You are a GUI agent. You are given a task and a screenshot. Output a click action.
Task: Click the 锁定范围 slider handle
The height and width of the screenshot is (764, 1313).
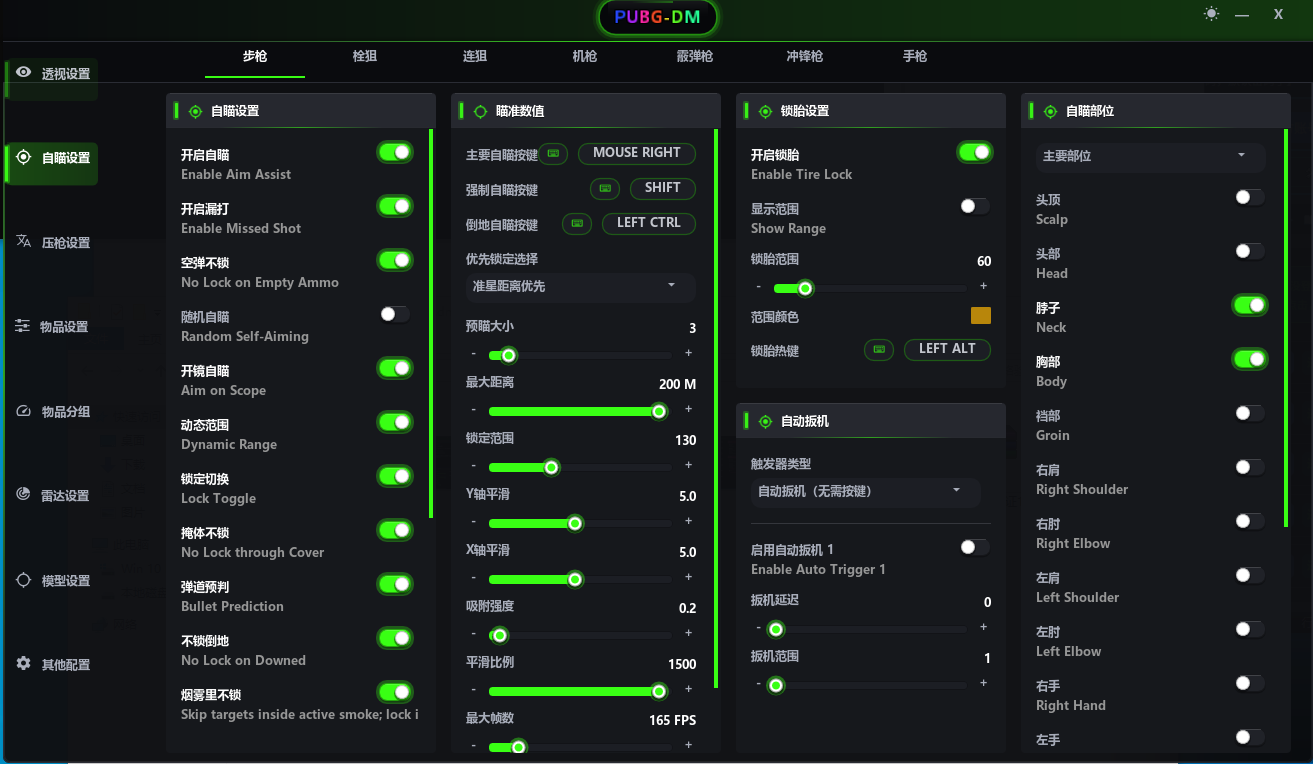551,467
